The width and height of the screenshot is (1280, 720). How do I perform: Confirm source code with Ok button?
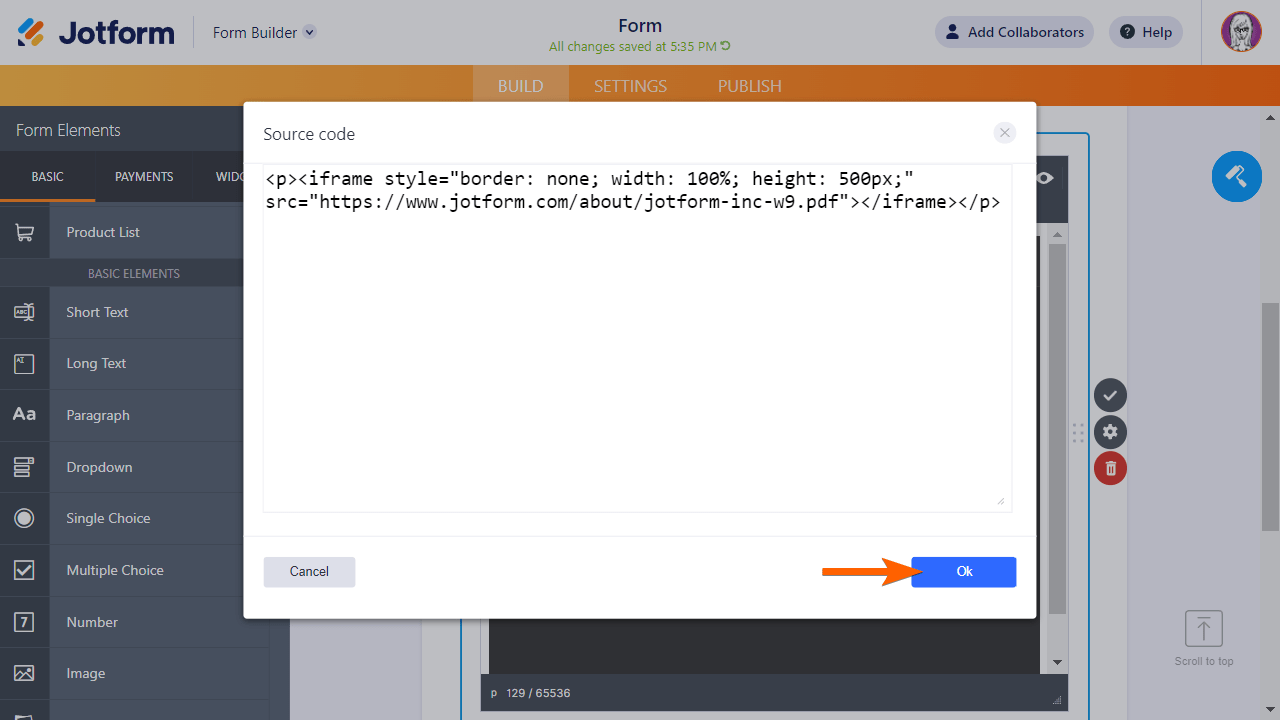tap(964, 572)
